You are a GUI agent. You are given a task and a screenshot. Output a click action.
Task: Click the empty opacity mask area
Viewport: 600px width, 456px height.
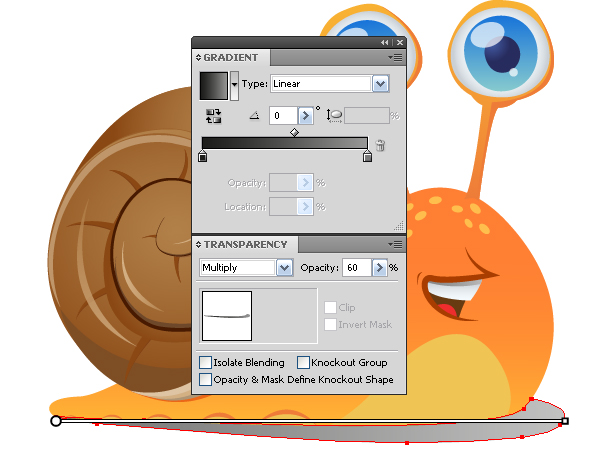[x=284, y=316]
